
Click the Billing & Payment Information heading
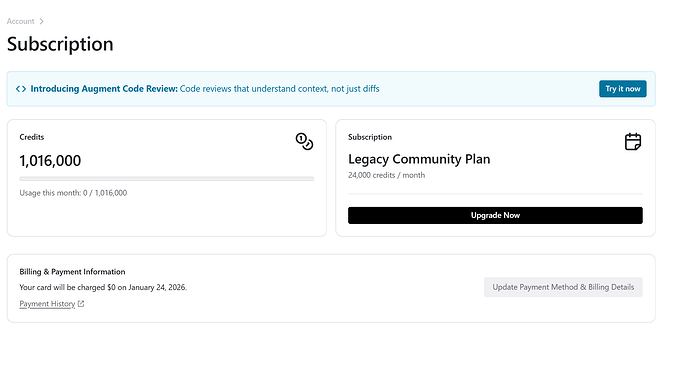72,272
